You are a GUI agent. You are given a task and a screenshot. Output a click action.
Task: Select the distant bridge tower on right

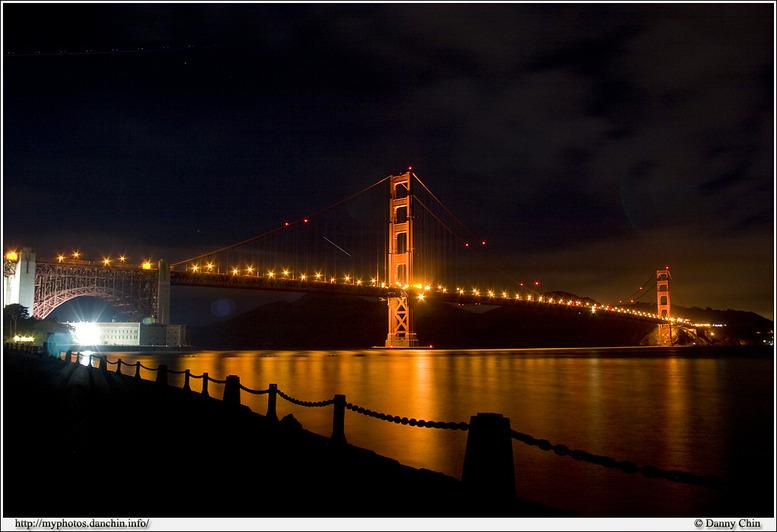(663, 295)
